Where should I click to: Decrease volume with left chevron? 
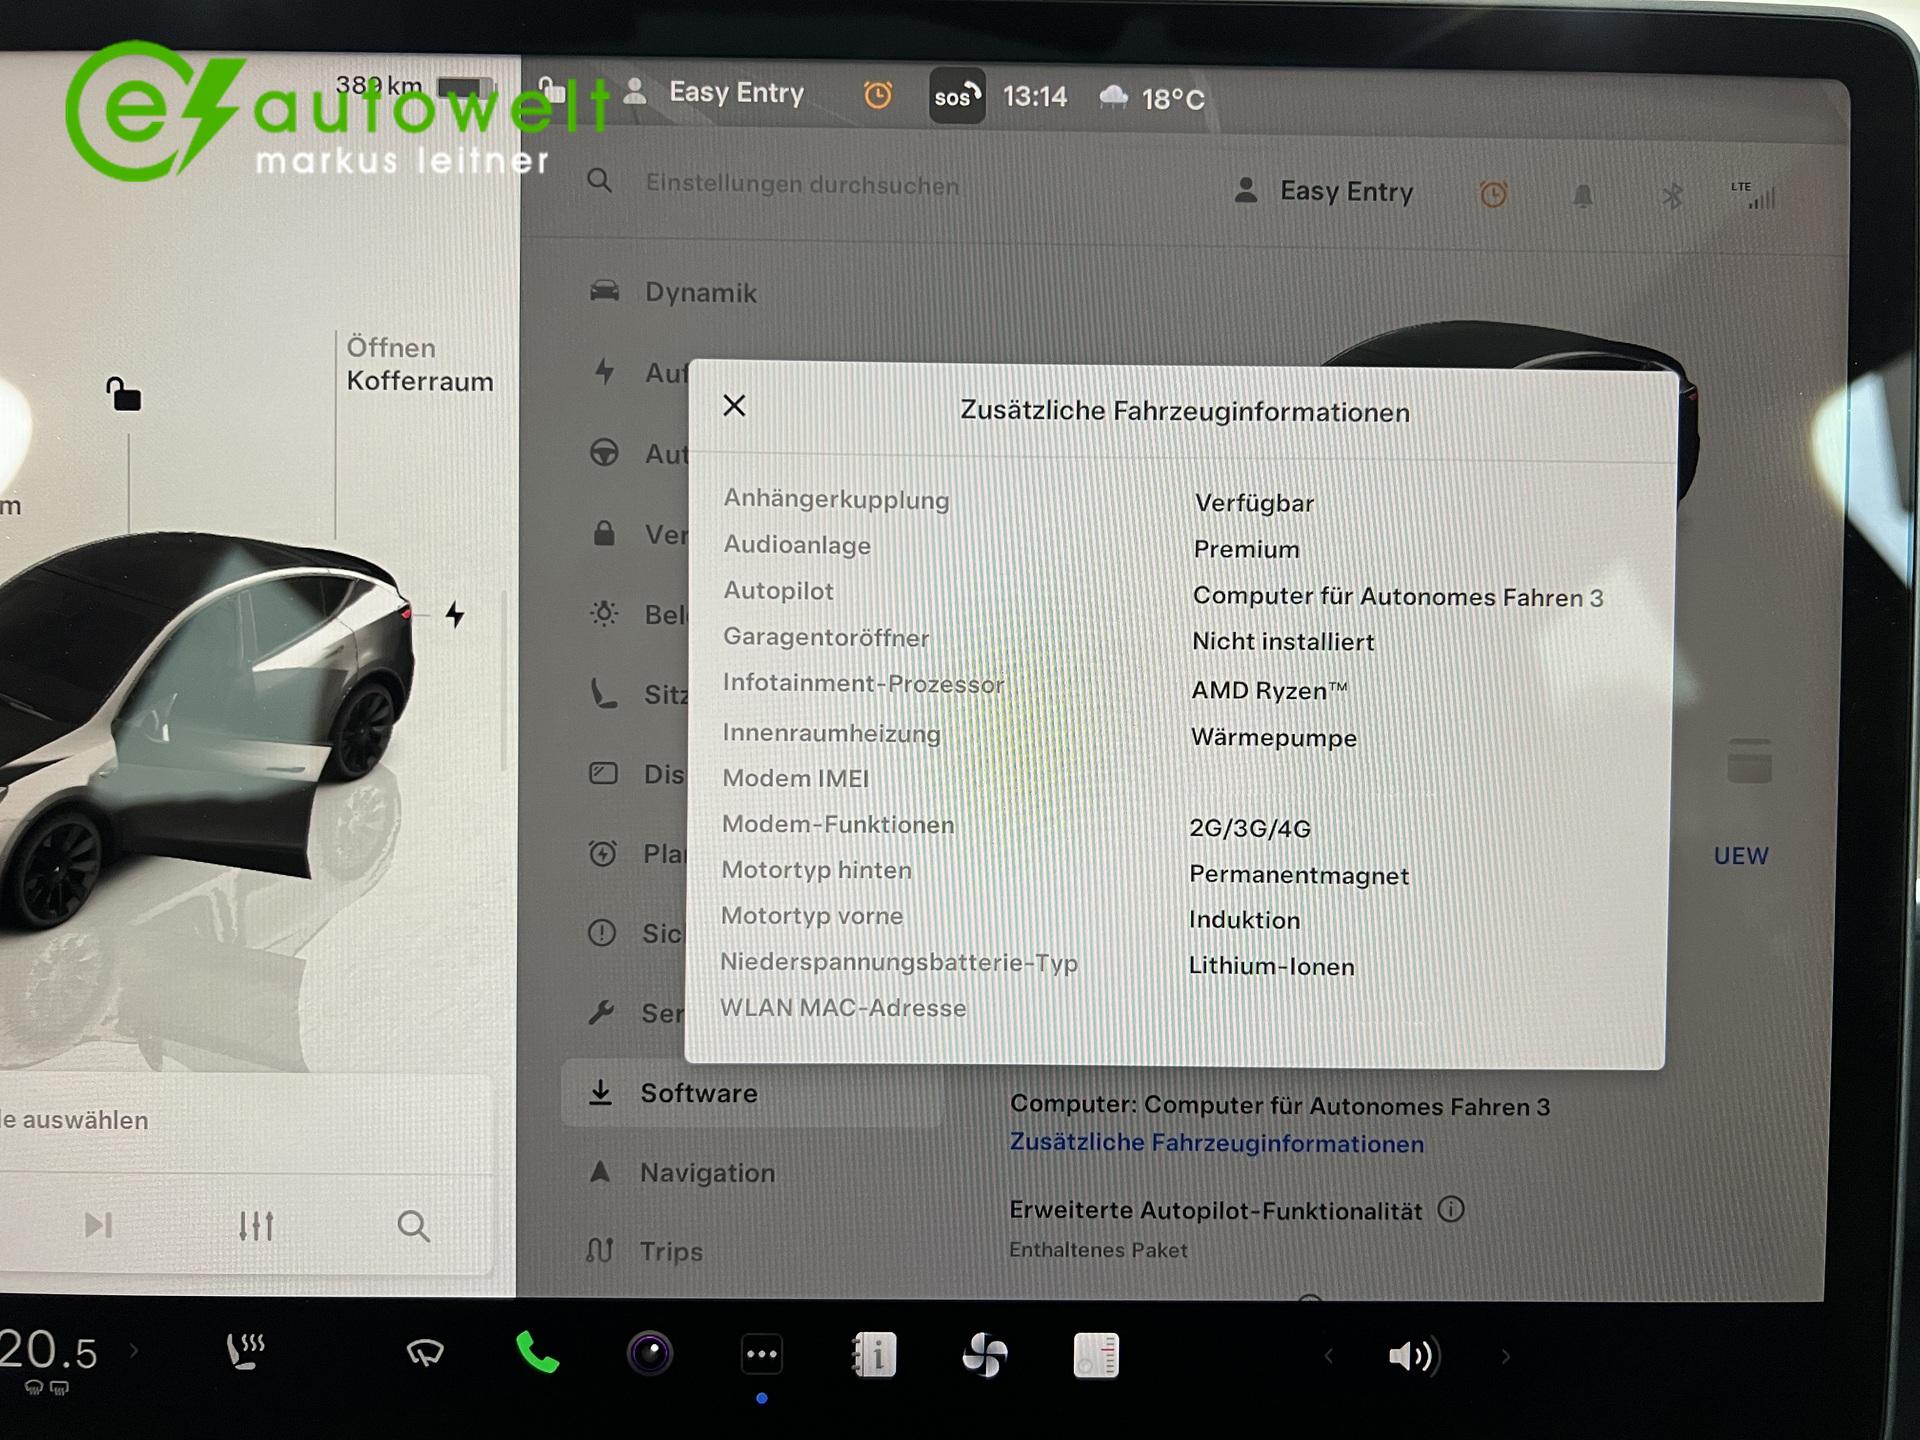[x=1328, y=1356]
